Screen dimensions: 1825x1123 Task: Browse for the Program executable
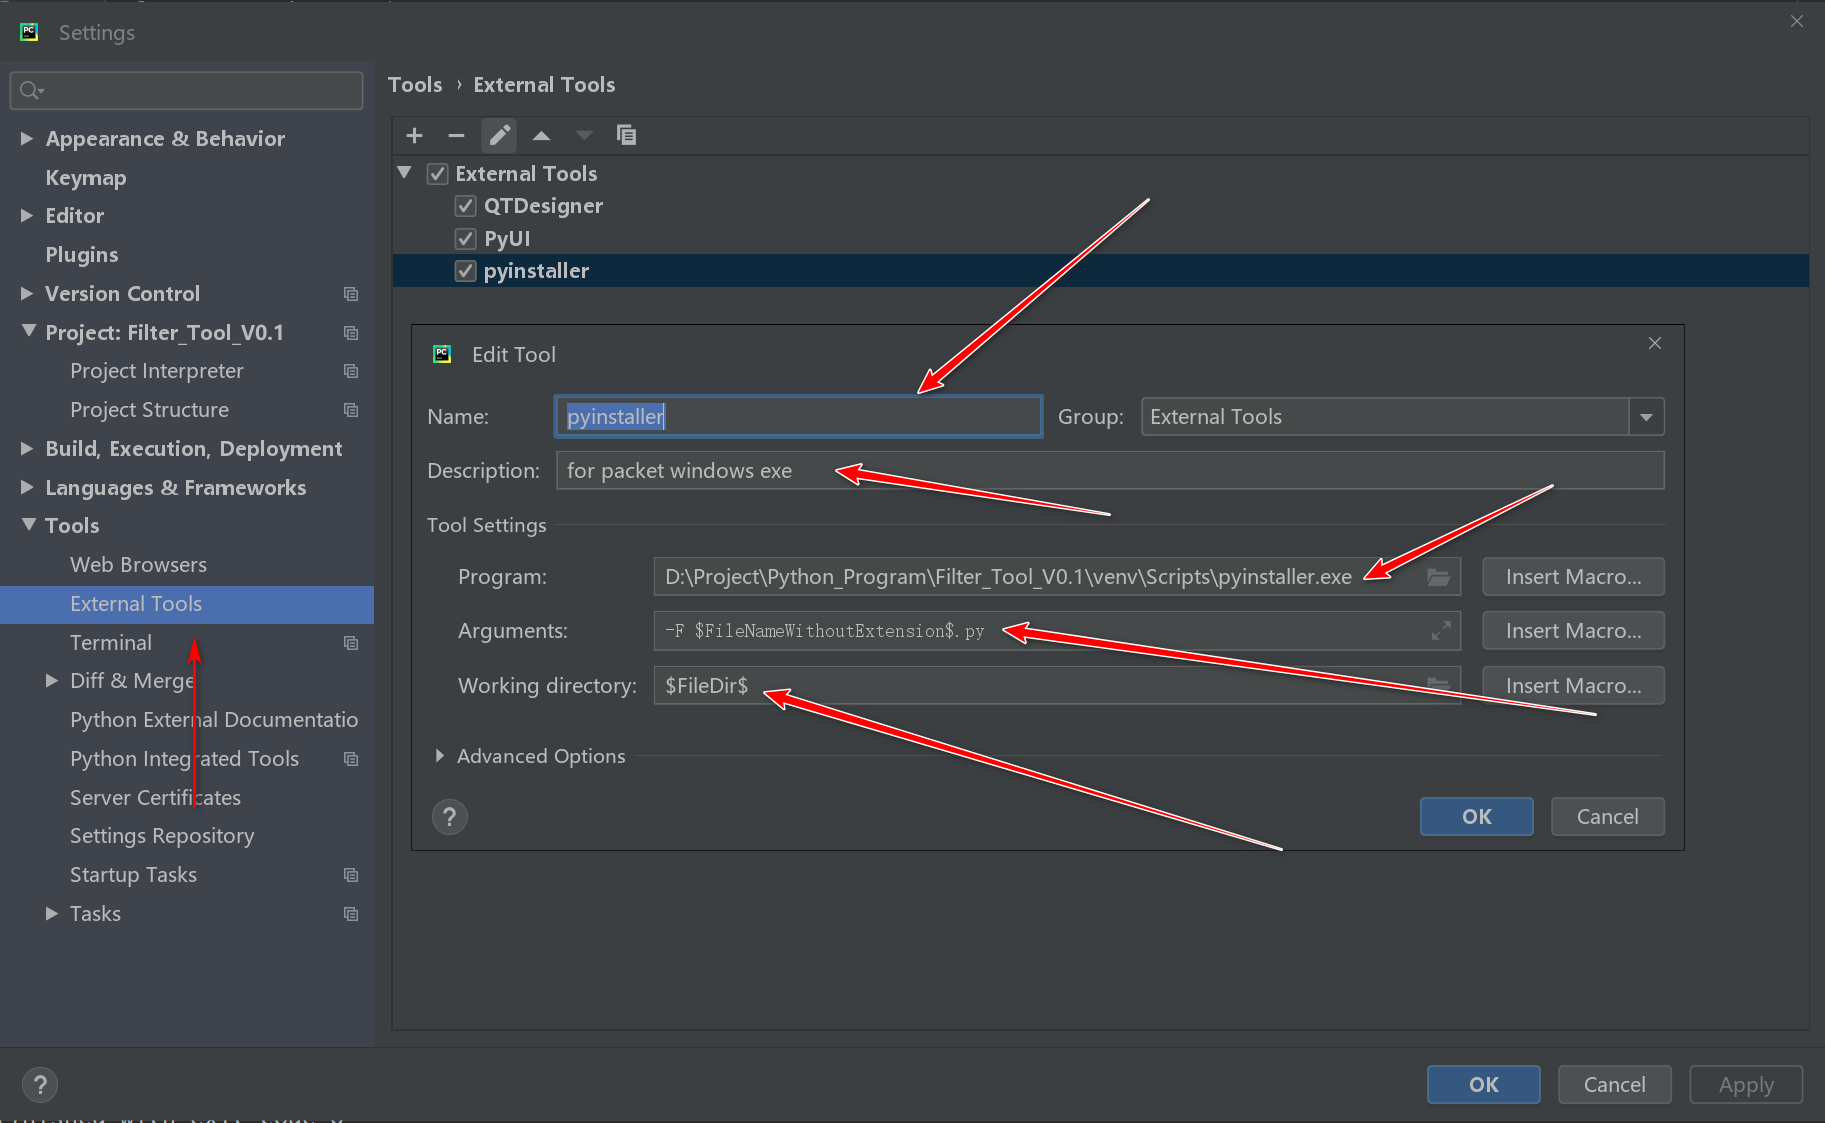1438,576
